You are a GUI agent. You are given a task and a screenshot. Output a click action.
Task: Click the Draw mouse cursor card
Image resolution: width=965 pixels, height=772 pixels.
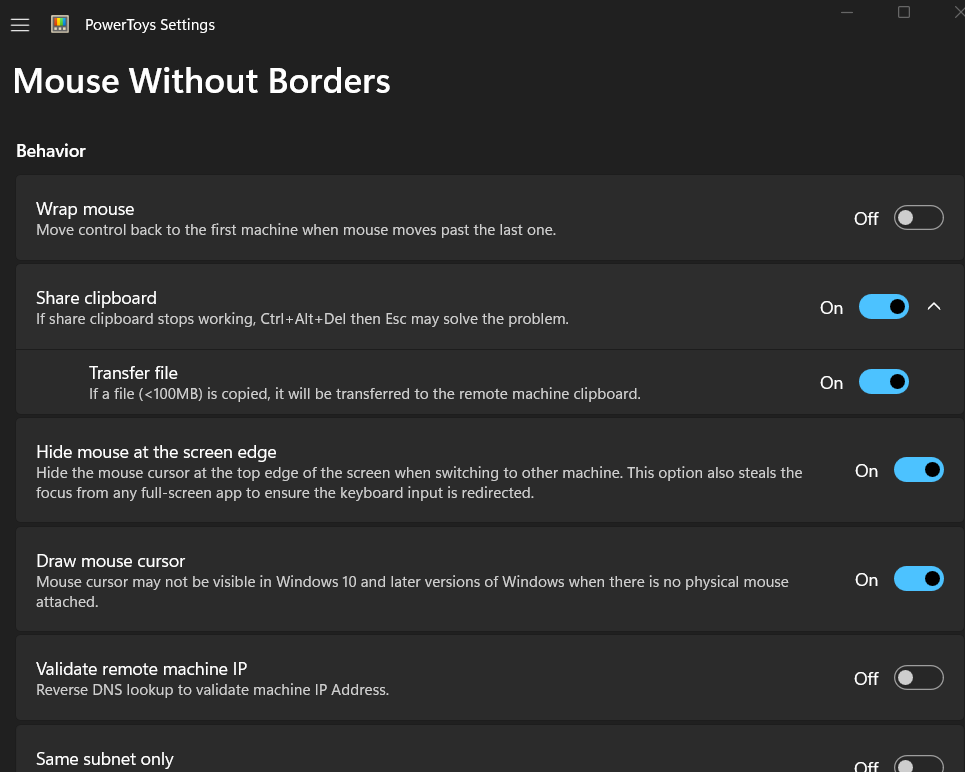pyautogui.click(x=490, y=579)
